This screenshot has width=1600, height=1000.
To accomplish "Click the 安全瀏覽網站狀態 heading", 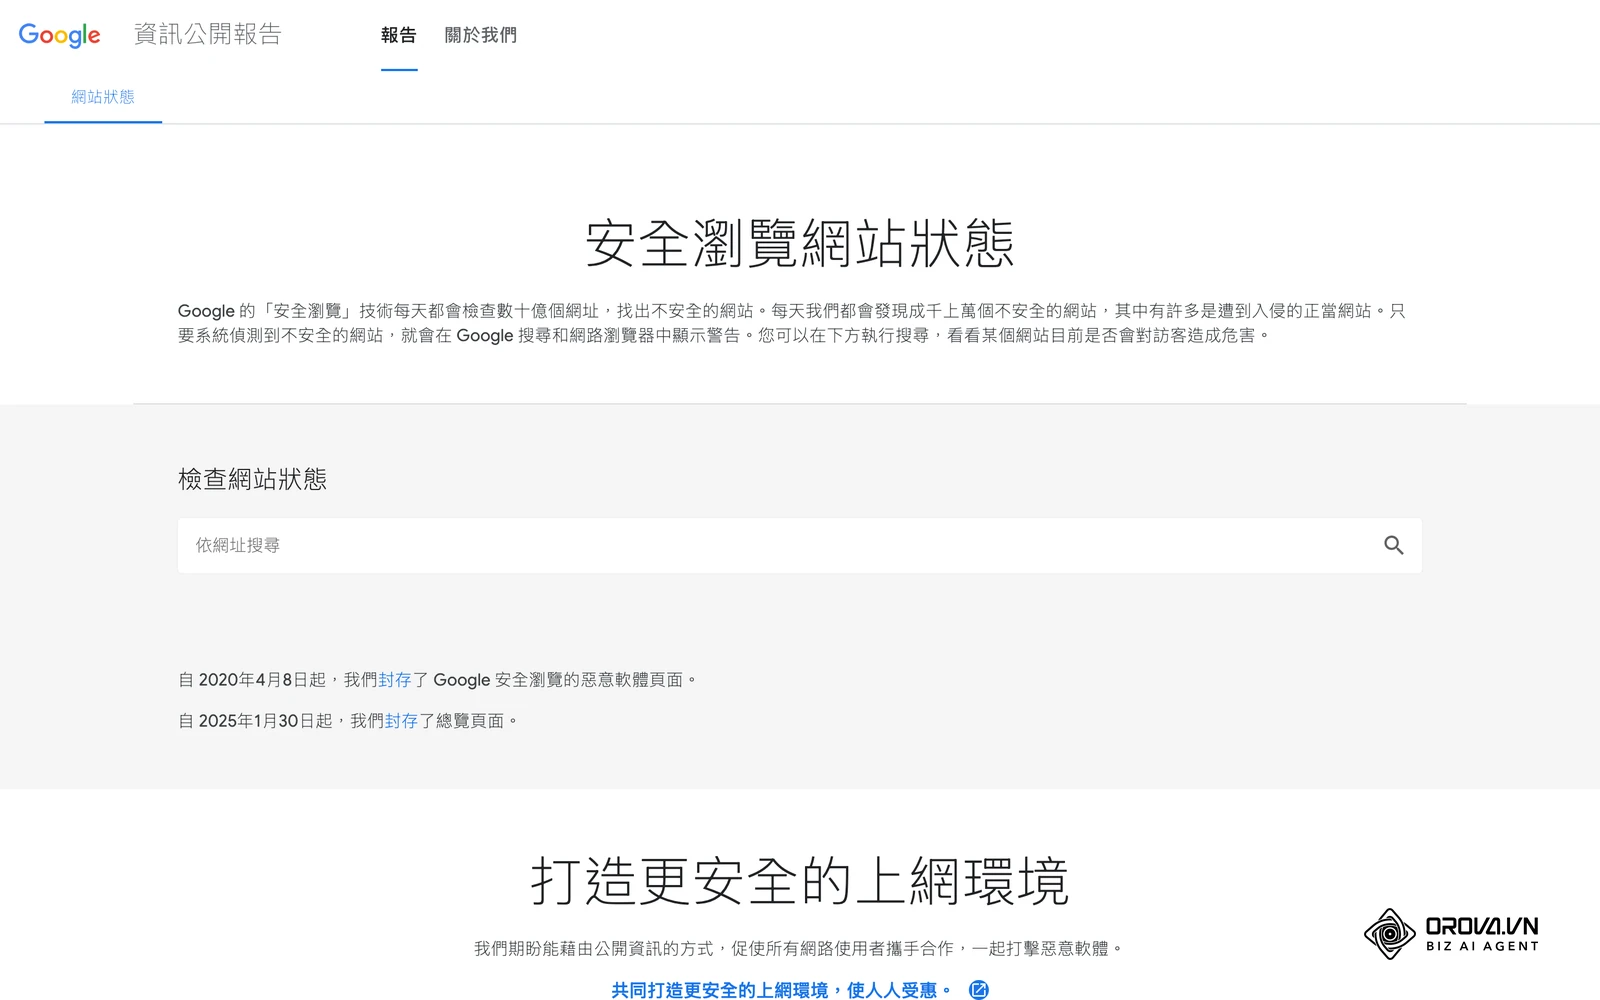I will coord(800,243).
